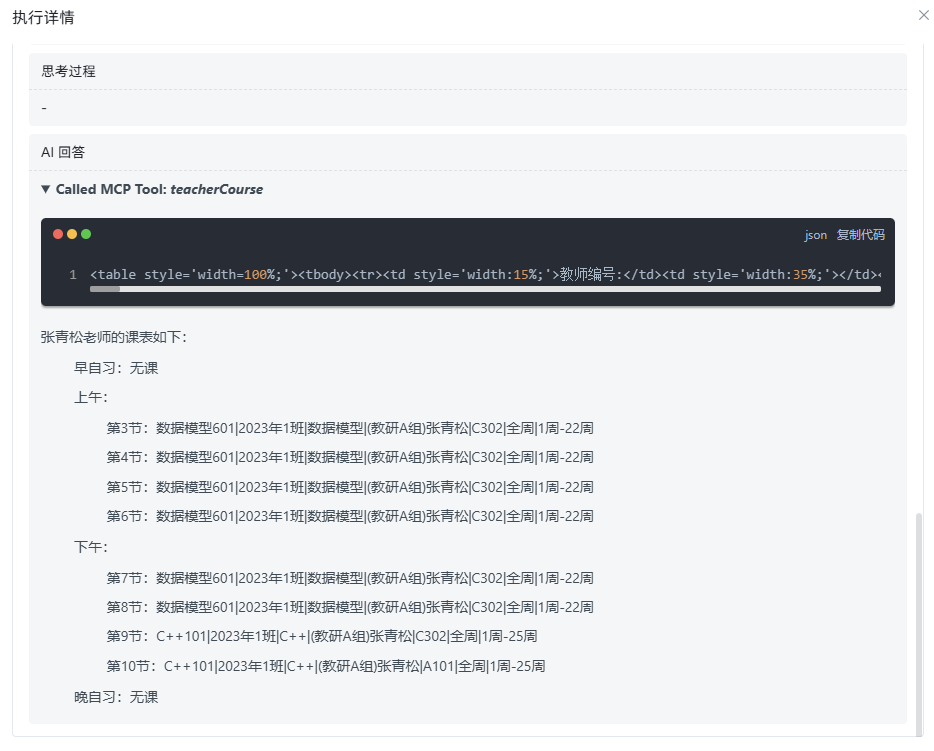Click the 下午 heading
The image size is (934, 751).
coord(91,547)
